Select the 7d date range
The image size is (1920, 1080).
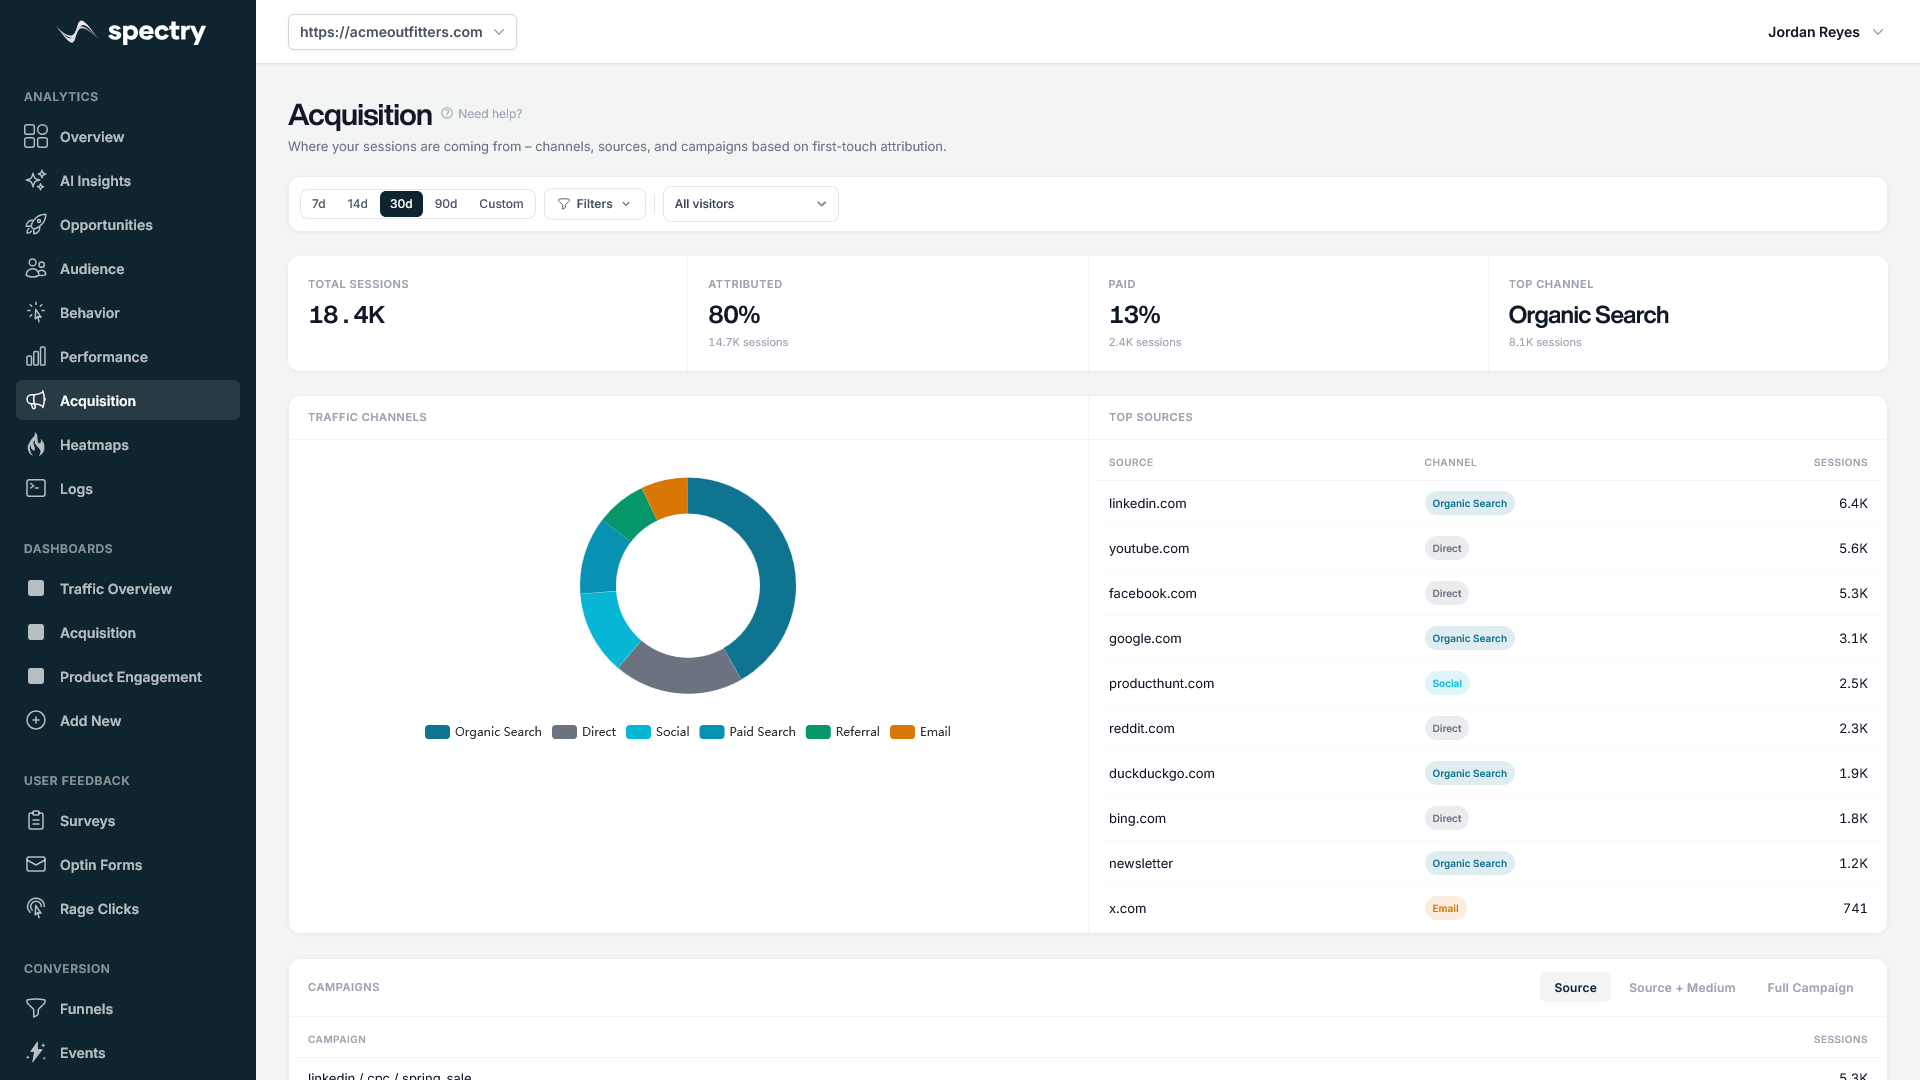pos(319,204)
